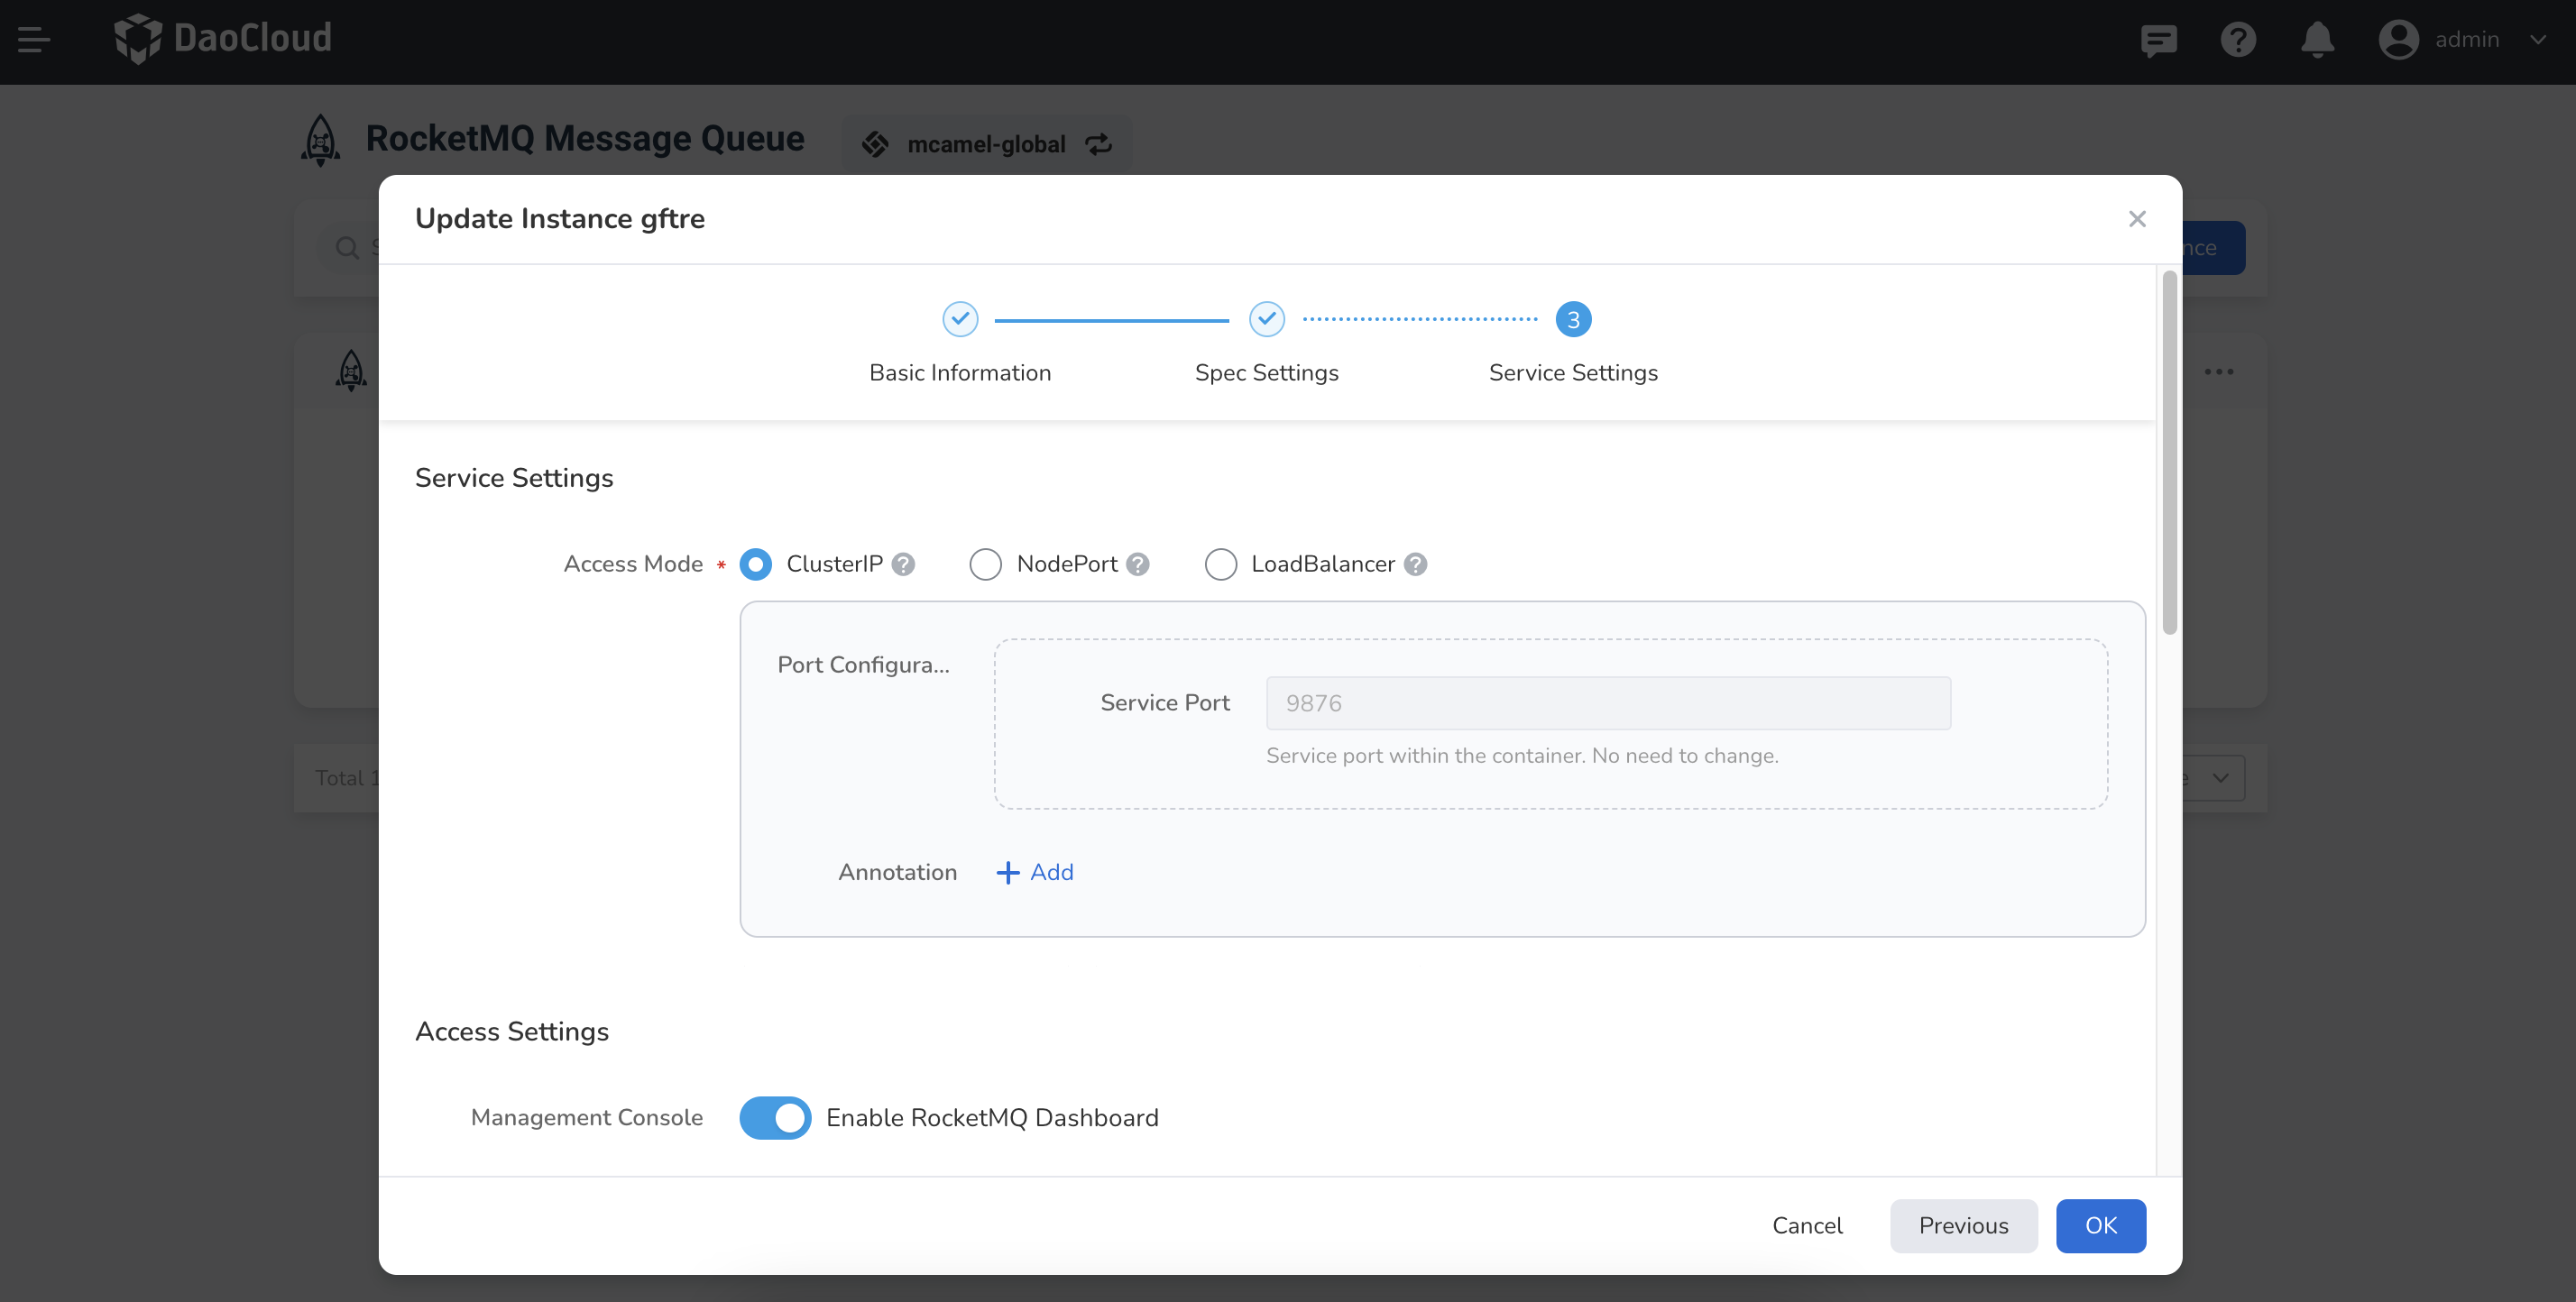Viewport: 2576px width, 1302px height.
Task: Click the LoadBalancer help tooltip icon
Action: (1414, 564)
